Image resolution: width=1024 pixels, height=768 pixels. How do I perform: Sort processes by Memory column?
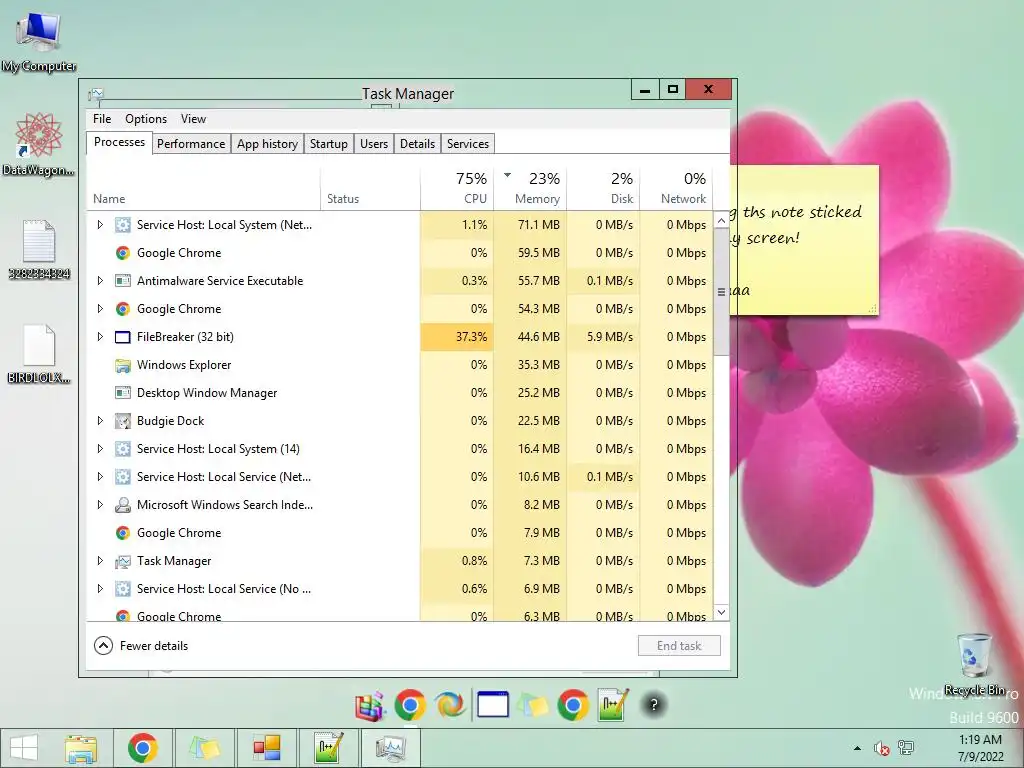[x=530, y=188]
